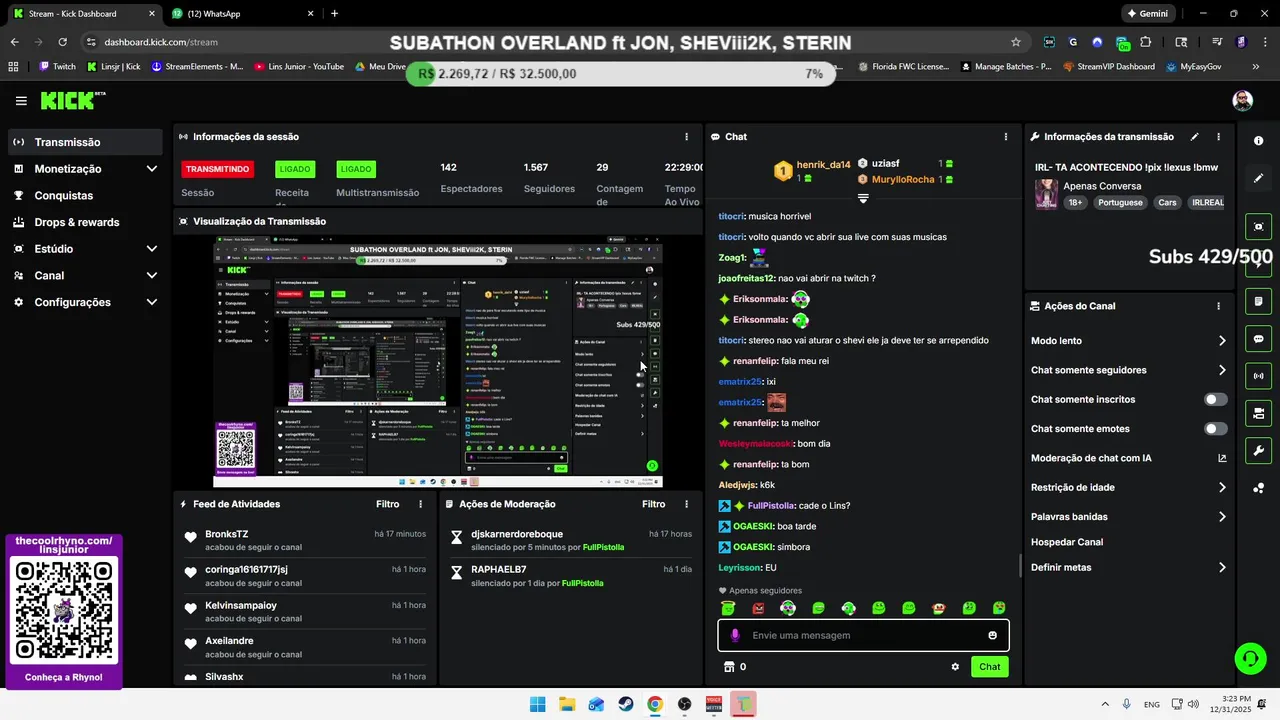Expand the Monetização sidebar section
Viewport: 1280px width, 720px height.
(x=152, y=169)
